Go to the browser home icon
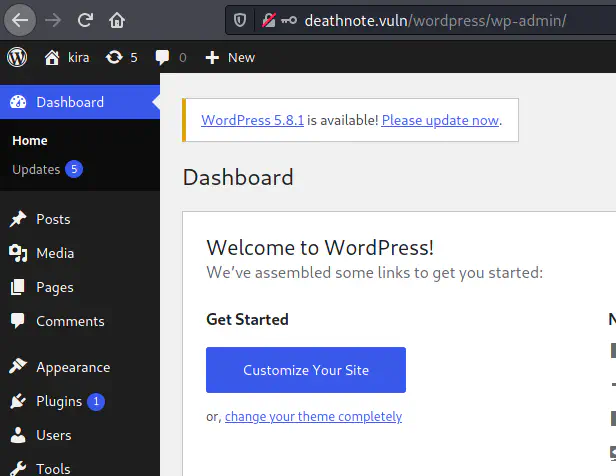 117,19
